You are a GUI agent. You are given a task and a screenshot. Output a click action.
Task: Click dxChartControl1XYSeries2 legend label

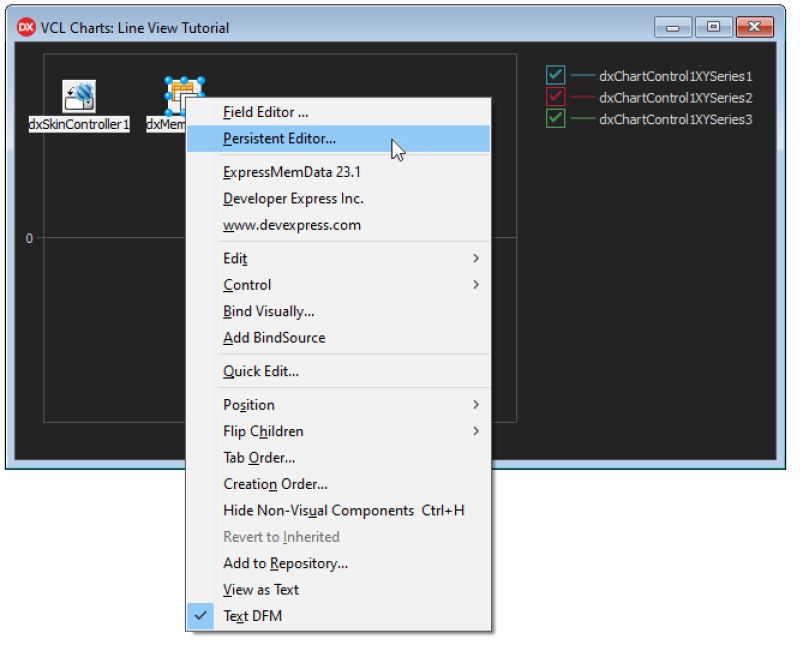coord(676,97)
